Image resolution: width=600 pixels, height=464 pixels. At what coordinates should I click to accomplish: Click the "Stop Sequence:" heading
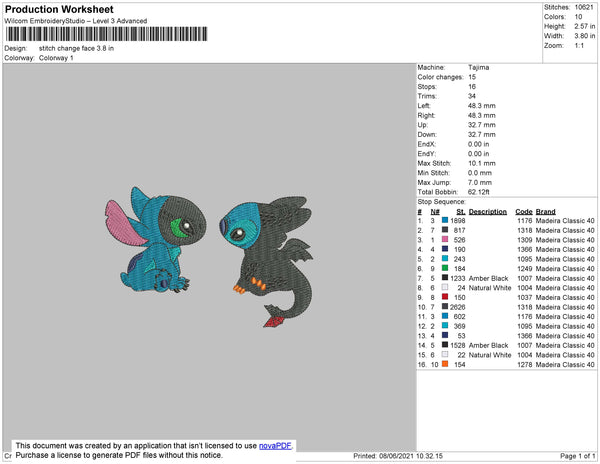pyautogui.click(x=442, y=202)
